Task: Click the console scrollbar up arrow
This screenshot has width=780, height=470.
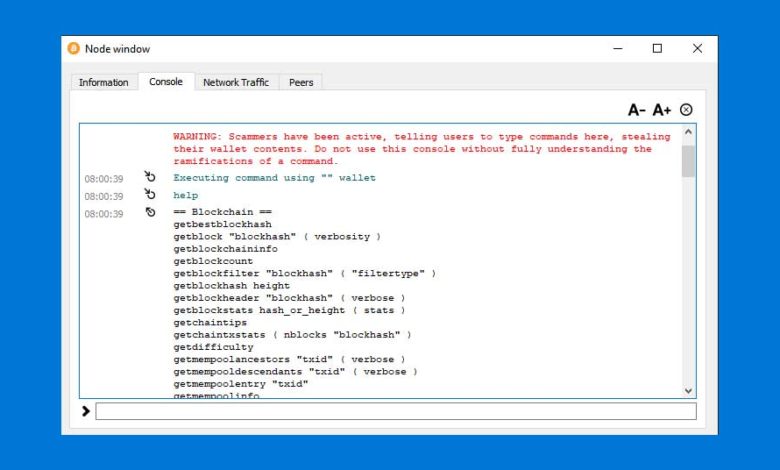Action: 688,132
